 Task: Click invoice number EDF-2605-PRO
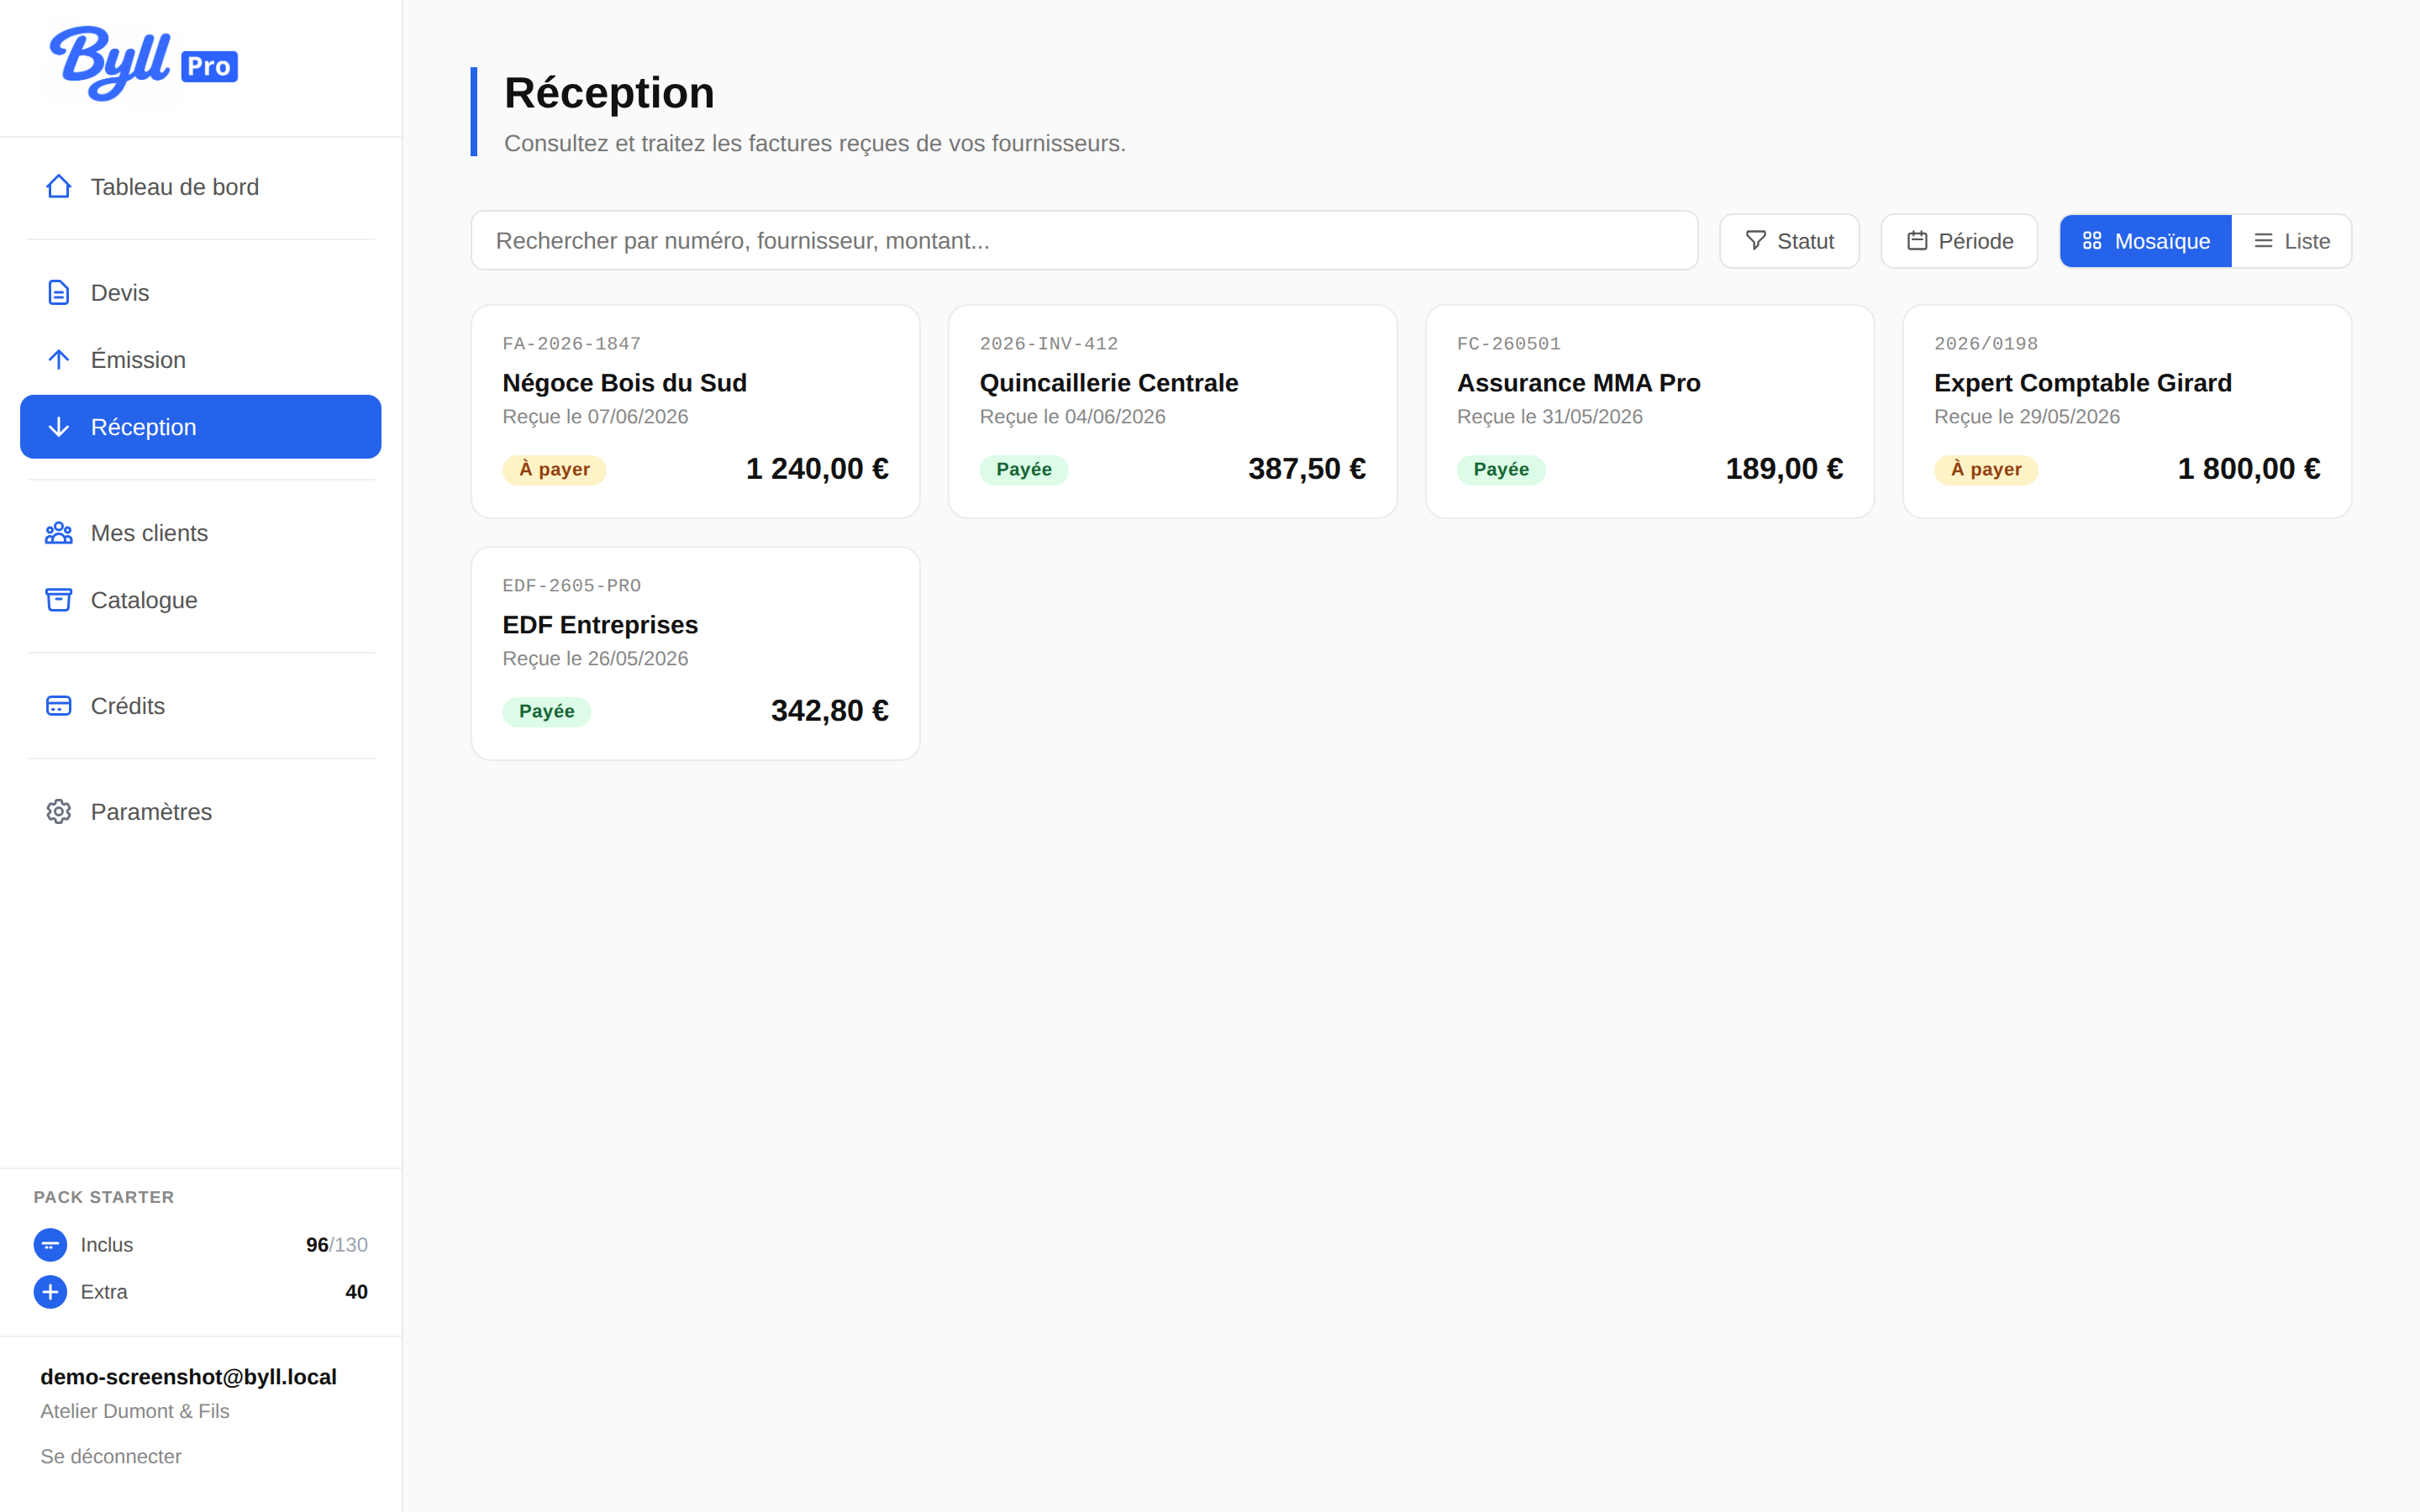coord(571,586)
